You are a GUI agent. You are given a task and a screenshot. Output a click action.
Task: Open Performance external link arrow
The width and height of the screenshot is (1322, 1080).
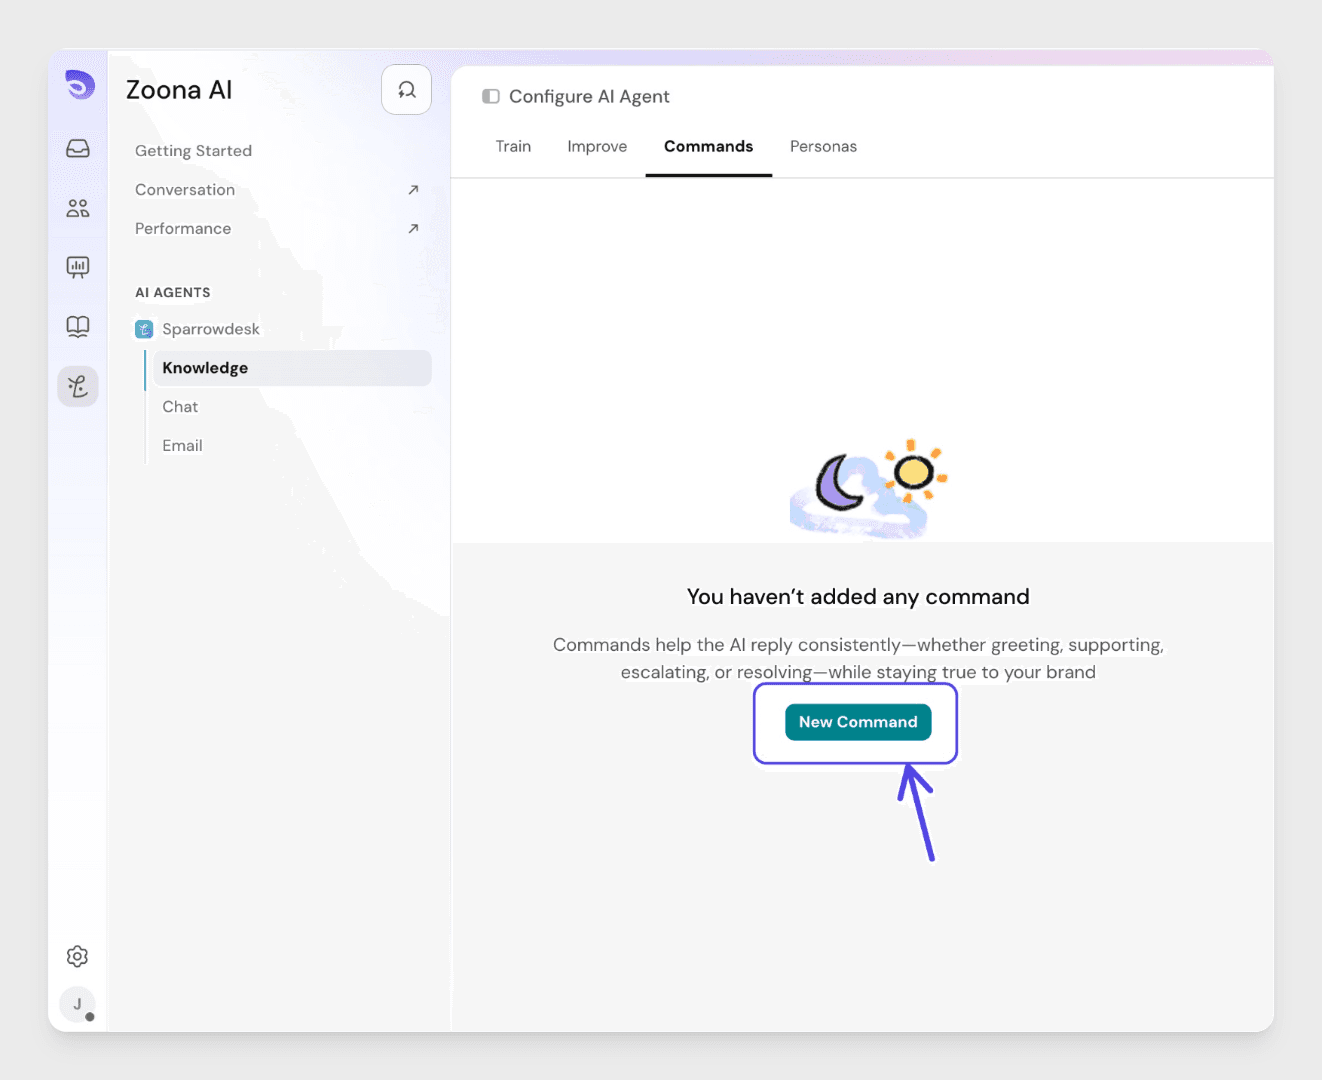413,229
